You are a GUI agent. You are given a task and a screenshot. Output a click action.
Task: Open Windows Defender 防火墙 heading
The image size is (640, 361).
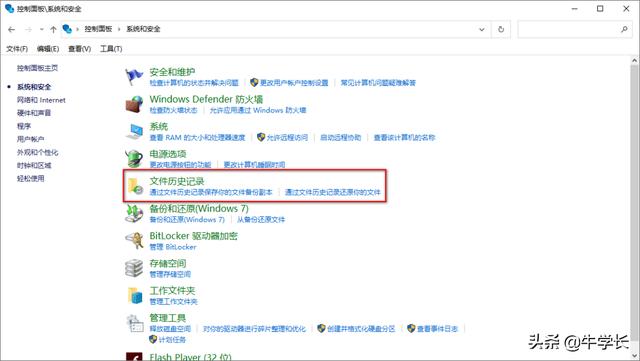(206, 99)
